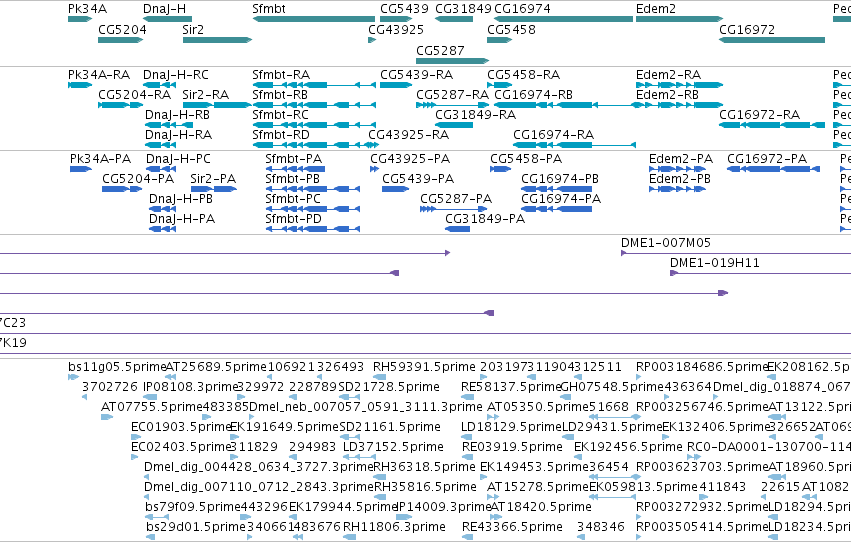Select the Sir2-PA protein glyph
The height and width of the screenshot is (542, 851).
point(214,189)
